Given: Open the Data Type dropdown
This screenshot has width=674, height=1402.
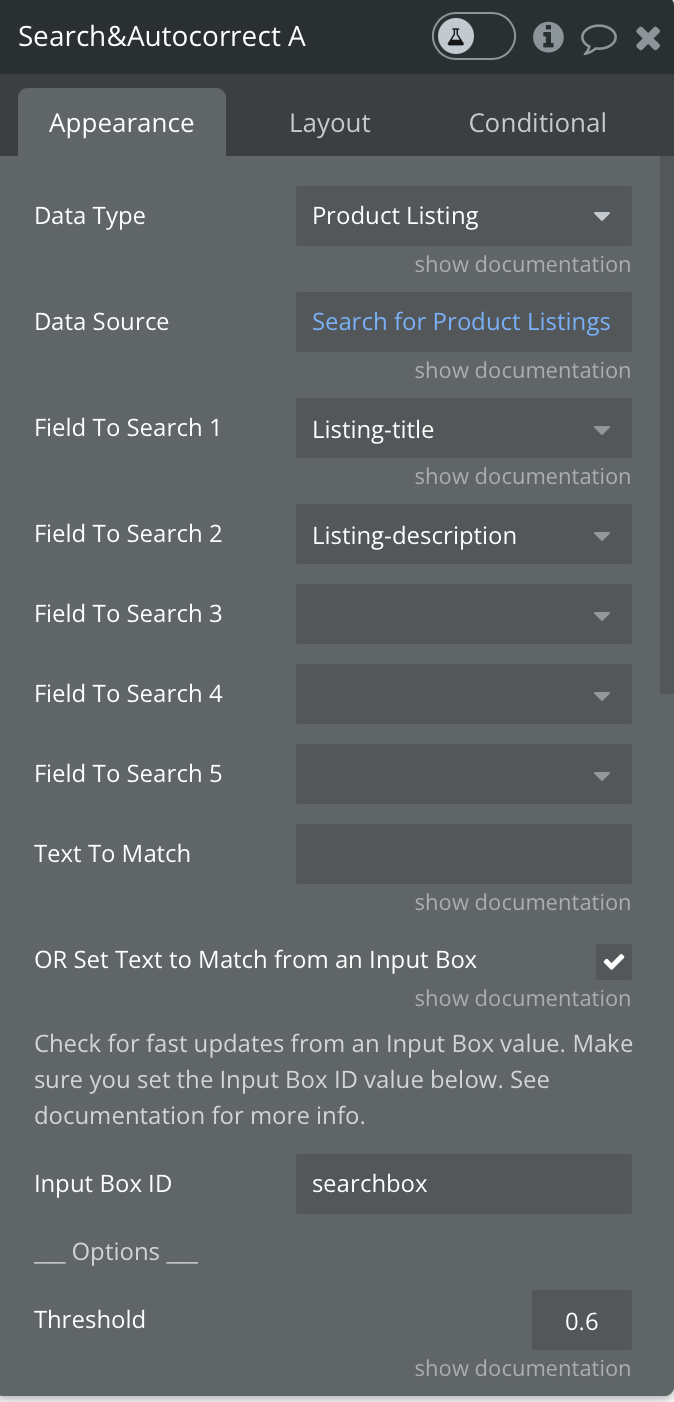Looking at the screenshot, I should click(x=463, y=216).
